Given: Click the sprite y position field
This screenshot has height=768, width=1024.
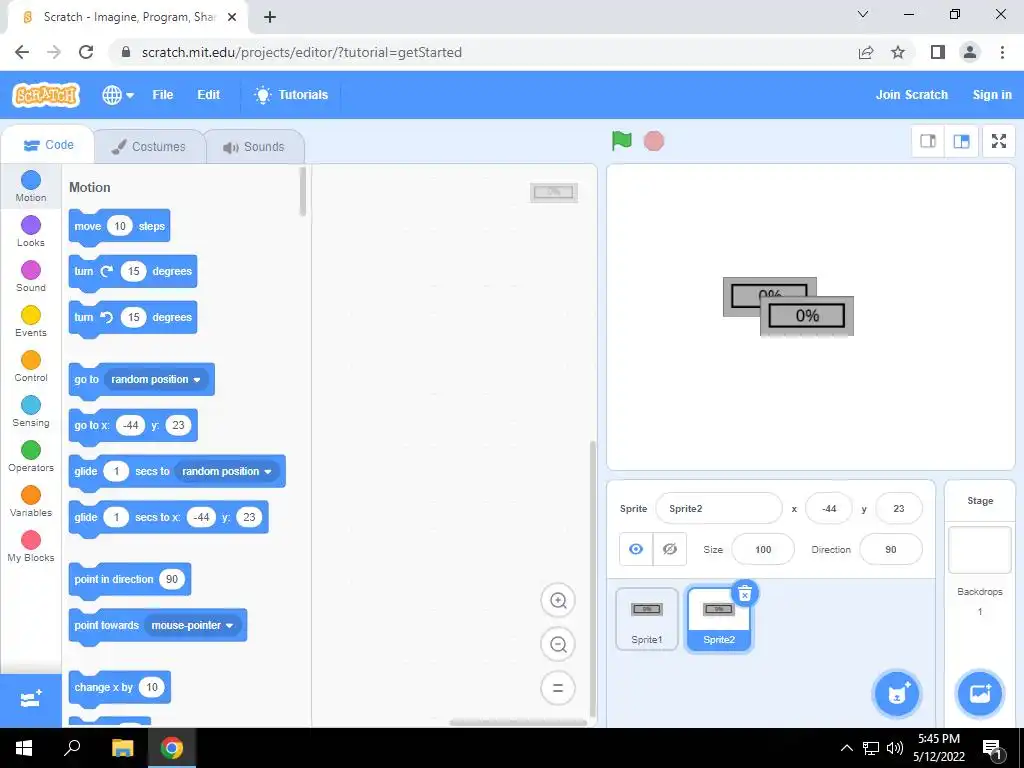Looking at the screenshot, I should tap(899, 509).
